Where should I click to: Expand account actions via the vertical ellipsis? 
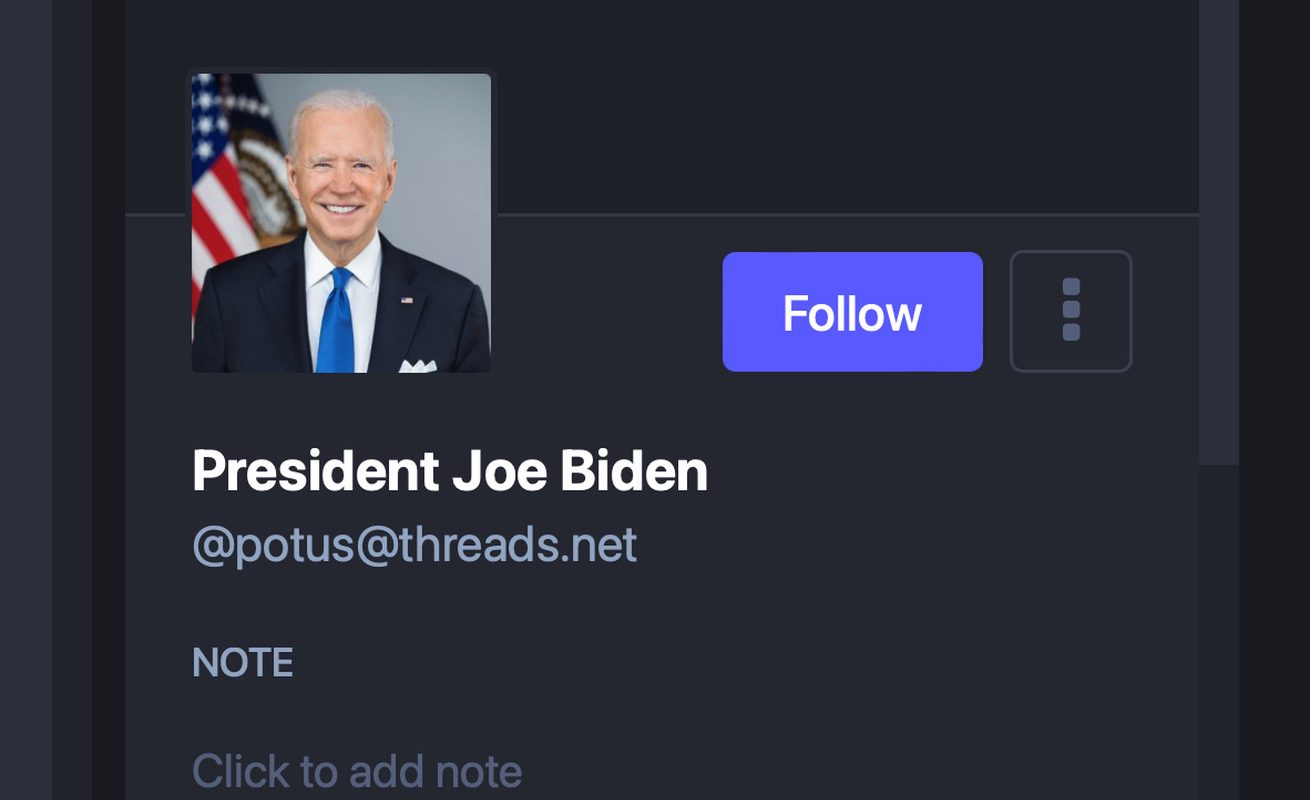click(x=1071, y=311)
